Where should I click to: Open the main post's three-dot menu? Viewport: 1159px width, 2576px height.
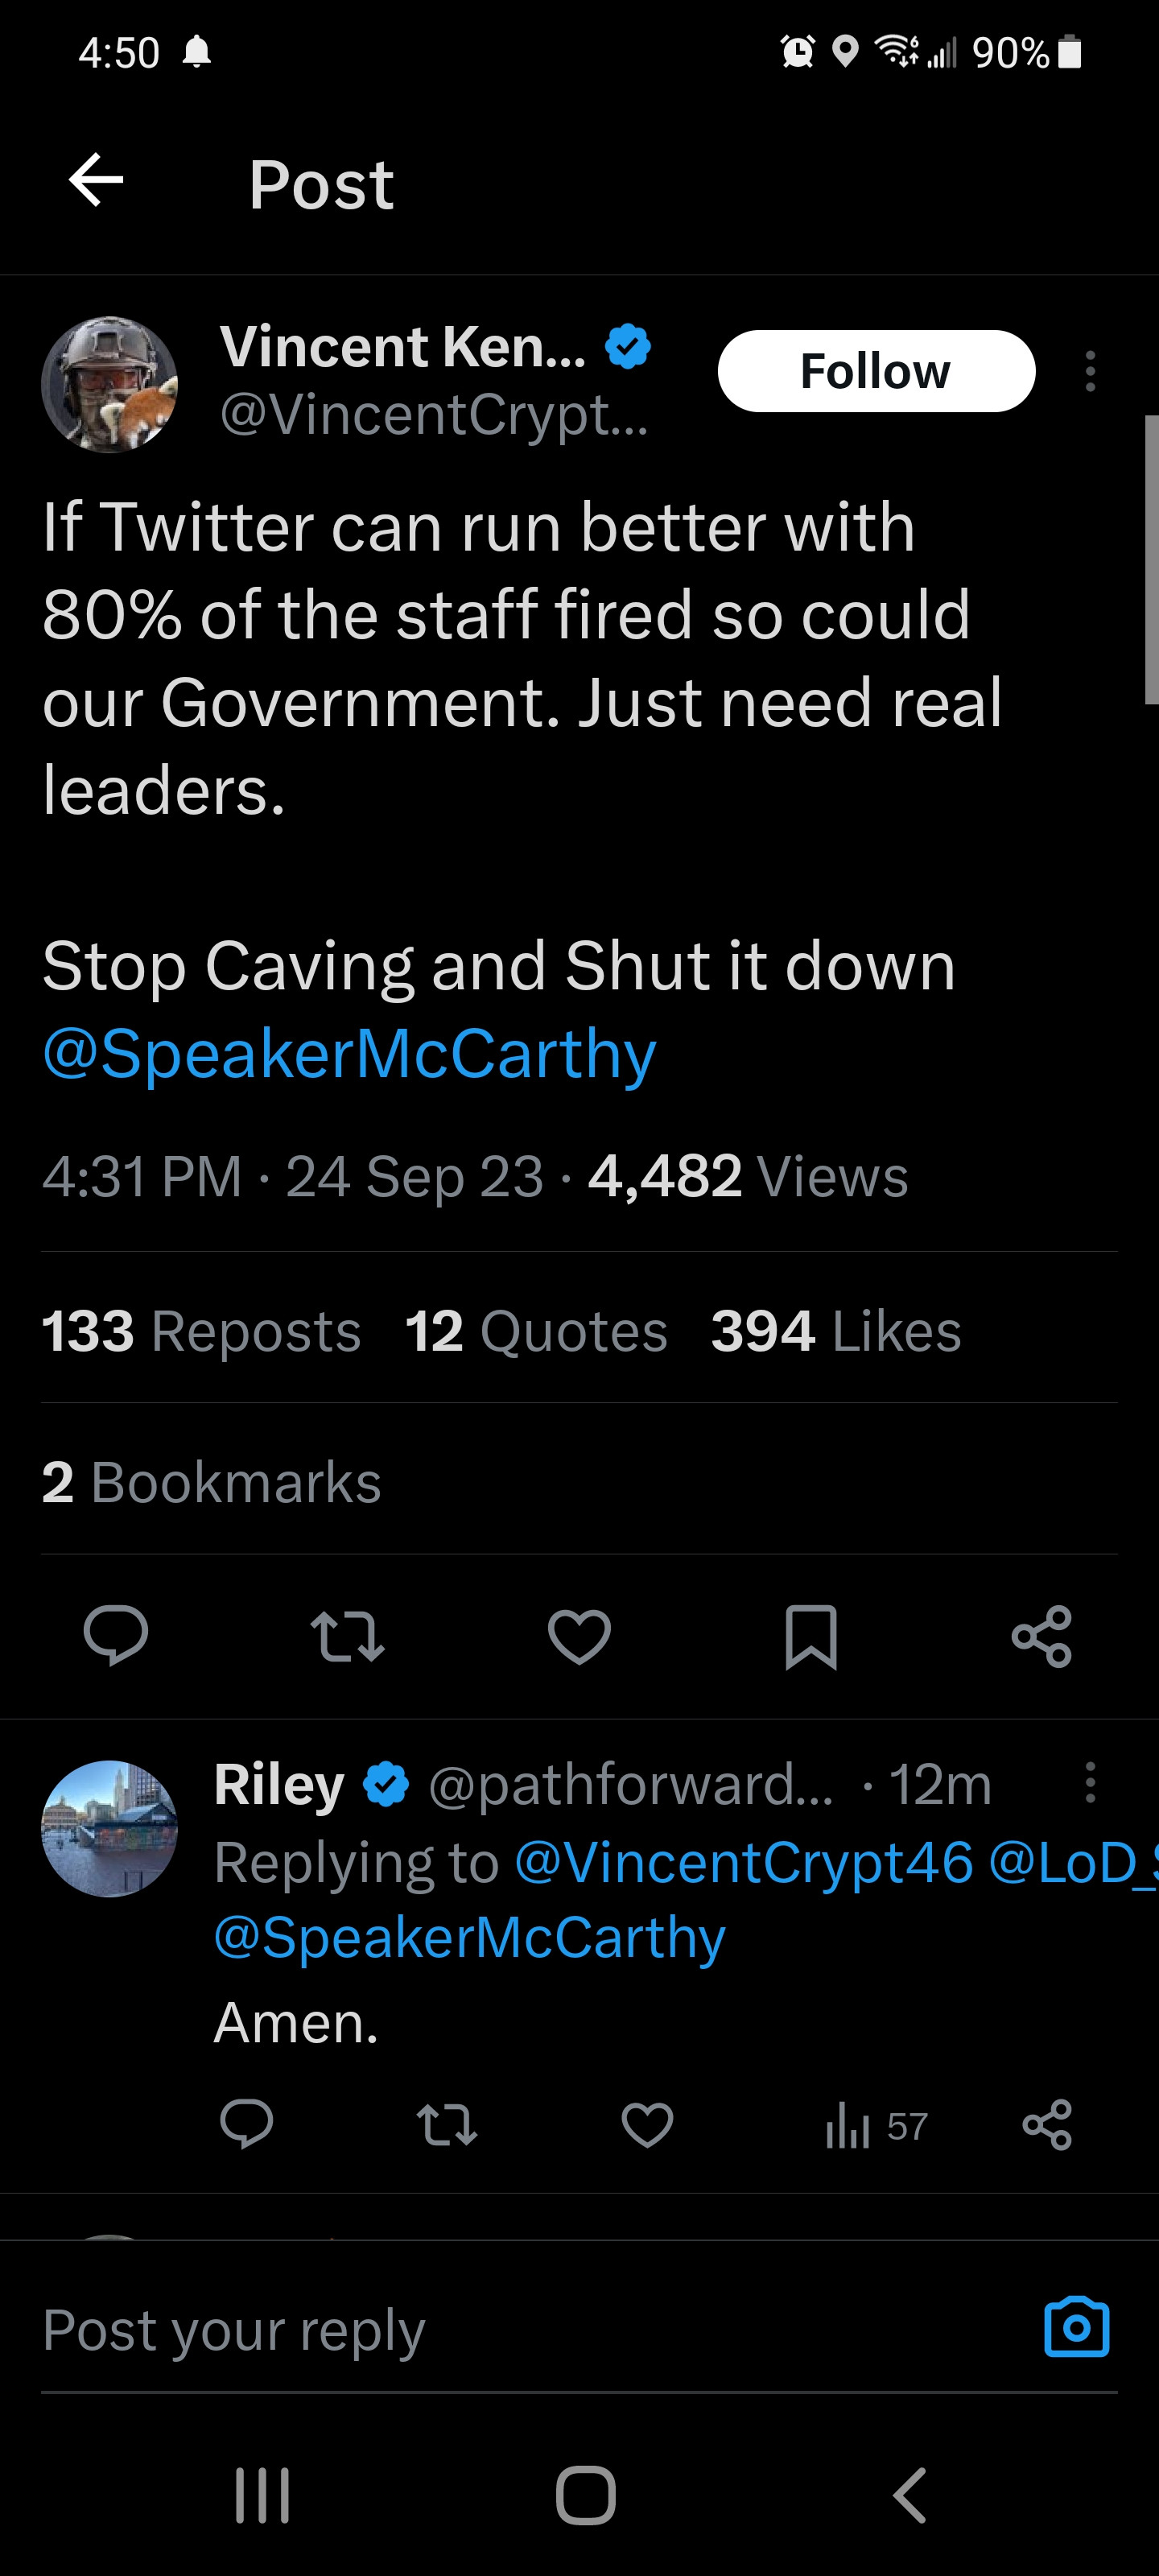(x=1090, y=371)
